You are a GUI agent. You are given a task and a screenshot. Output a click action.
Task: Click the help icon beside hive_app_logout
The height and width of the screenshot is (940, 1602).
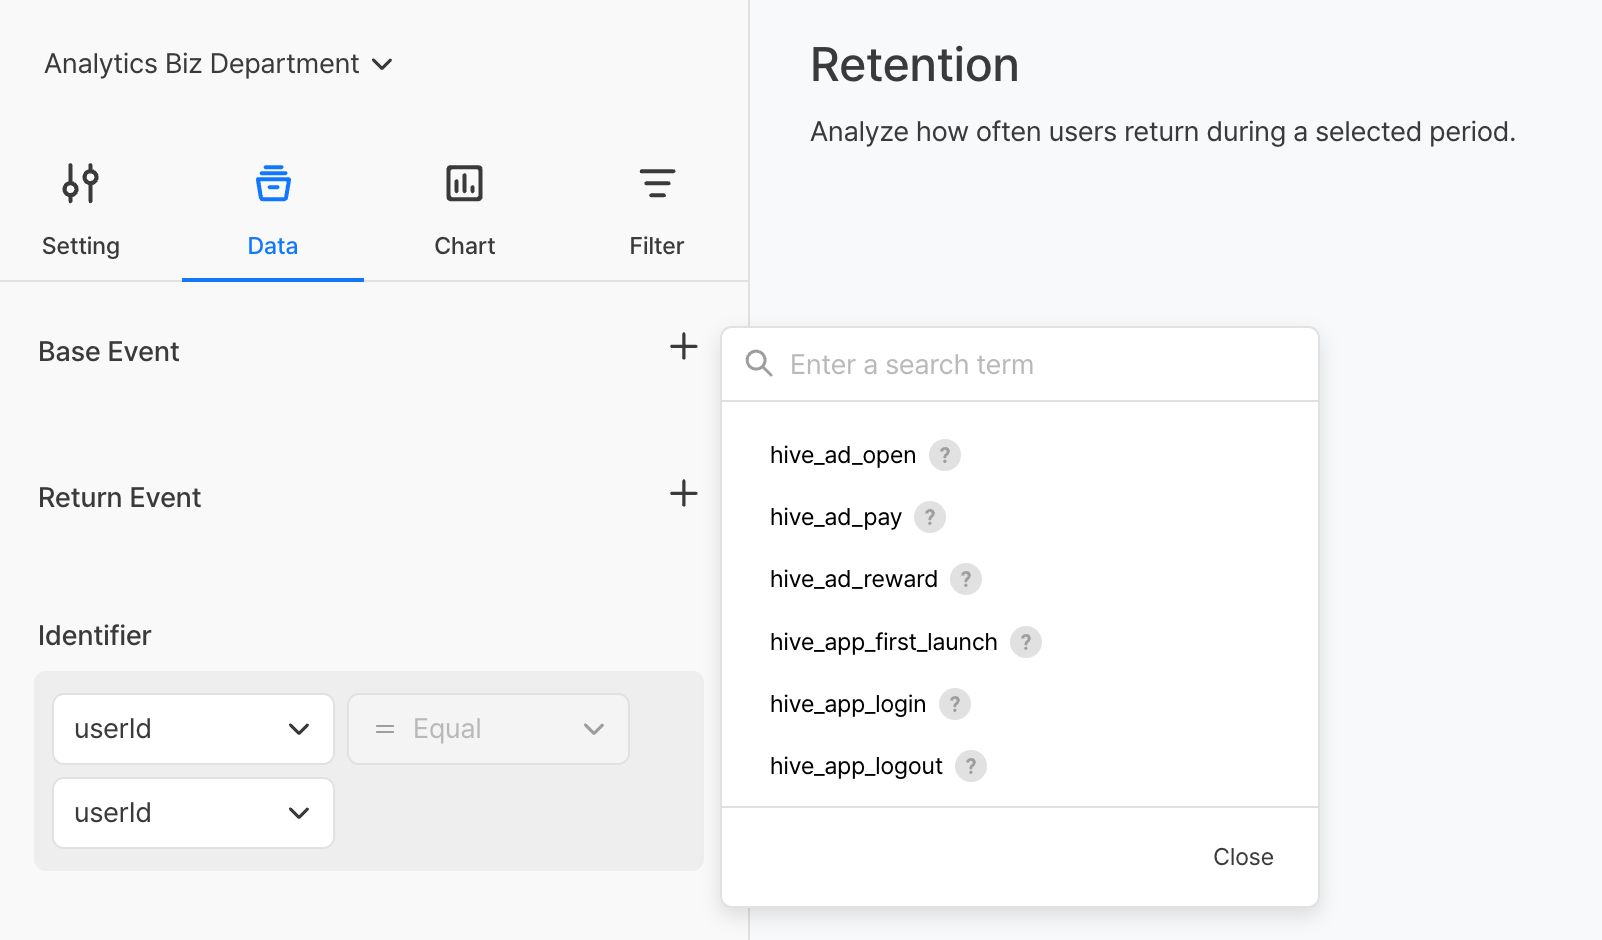970,766
